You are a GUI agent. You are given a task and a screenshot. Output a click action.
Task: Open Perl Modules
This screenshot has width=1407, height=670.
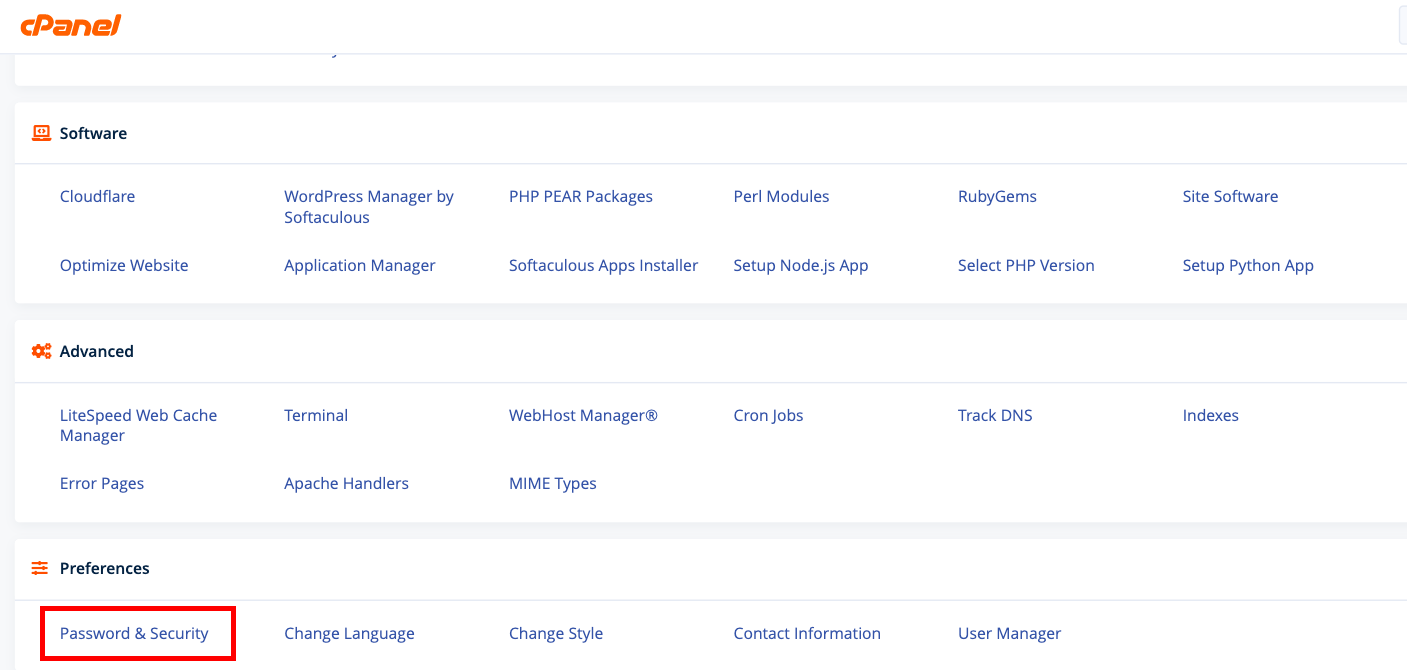(x=781, y=196)
